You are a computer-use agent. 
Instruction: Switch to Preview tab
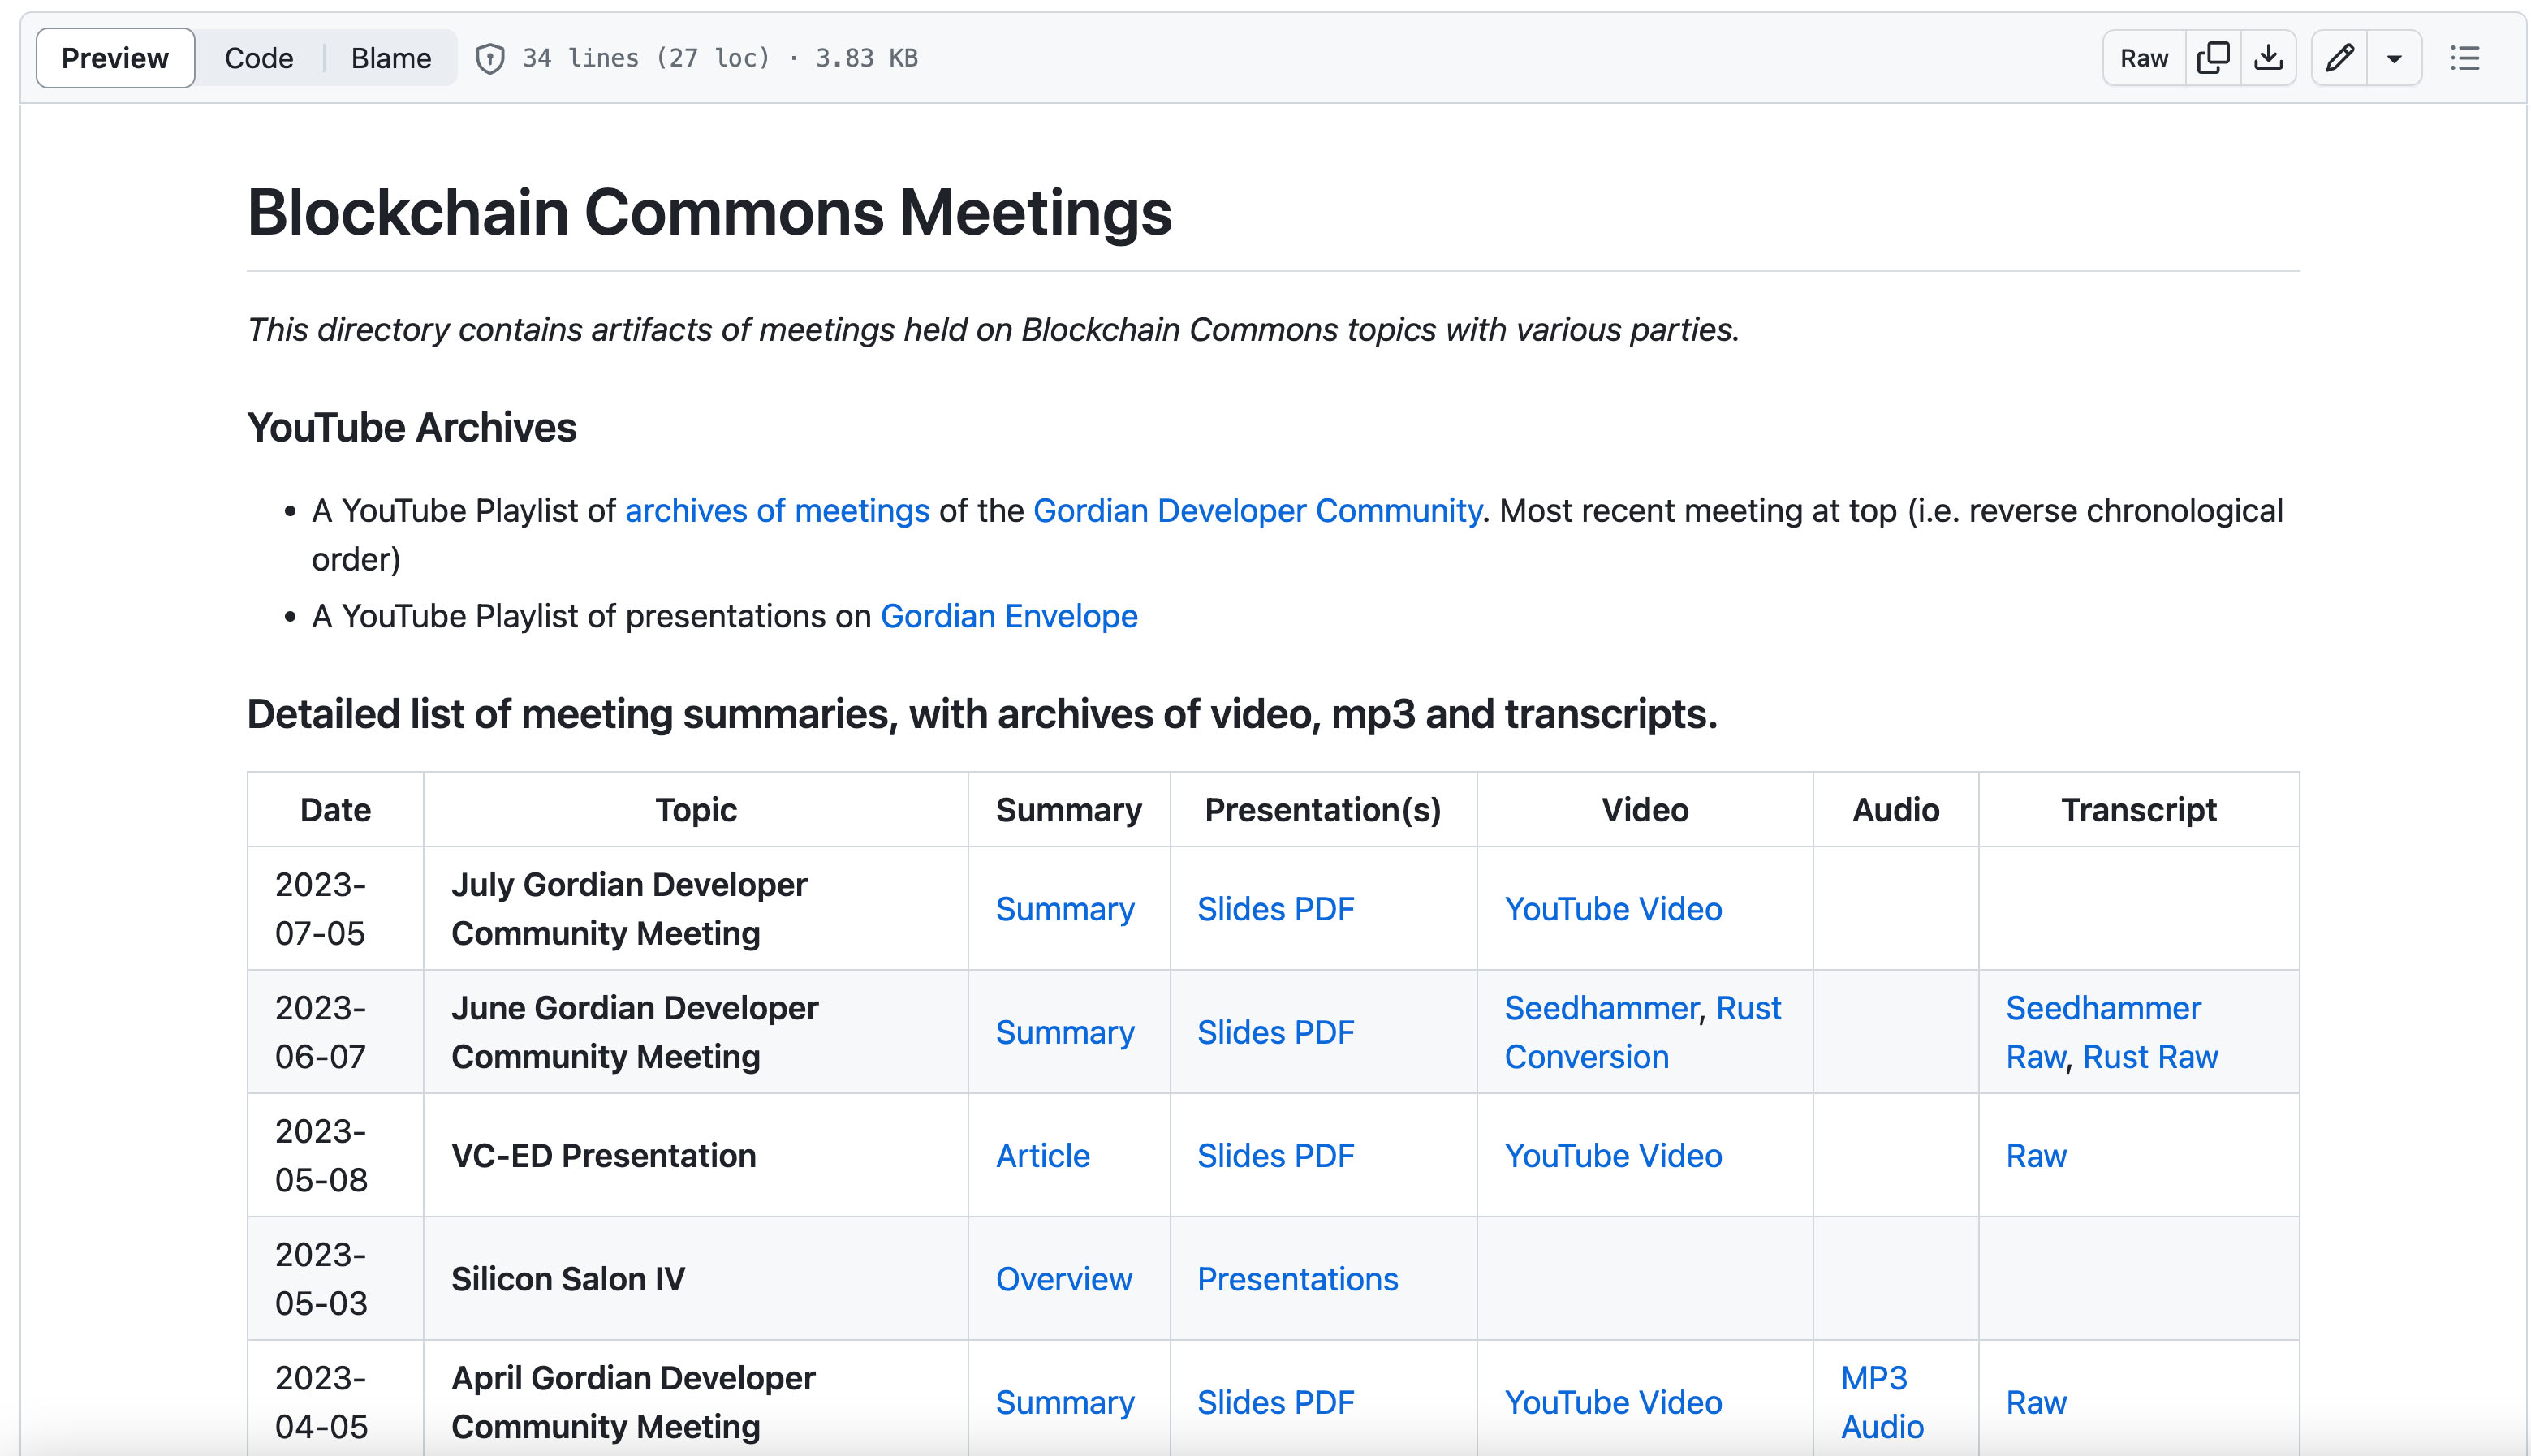tap(115, 58)
